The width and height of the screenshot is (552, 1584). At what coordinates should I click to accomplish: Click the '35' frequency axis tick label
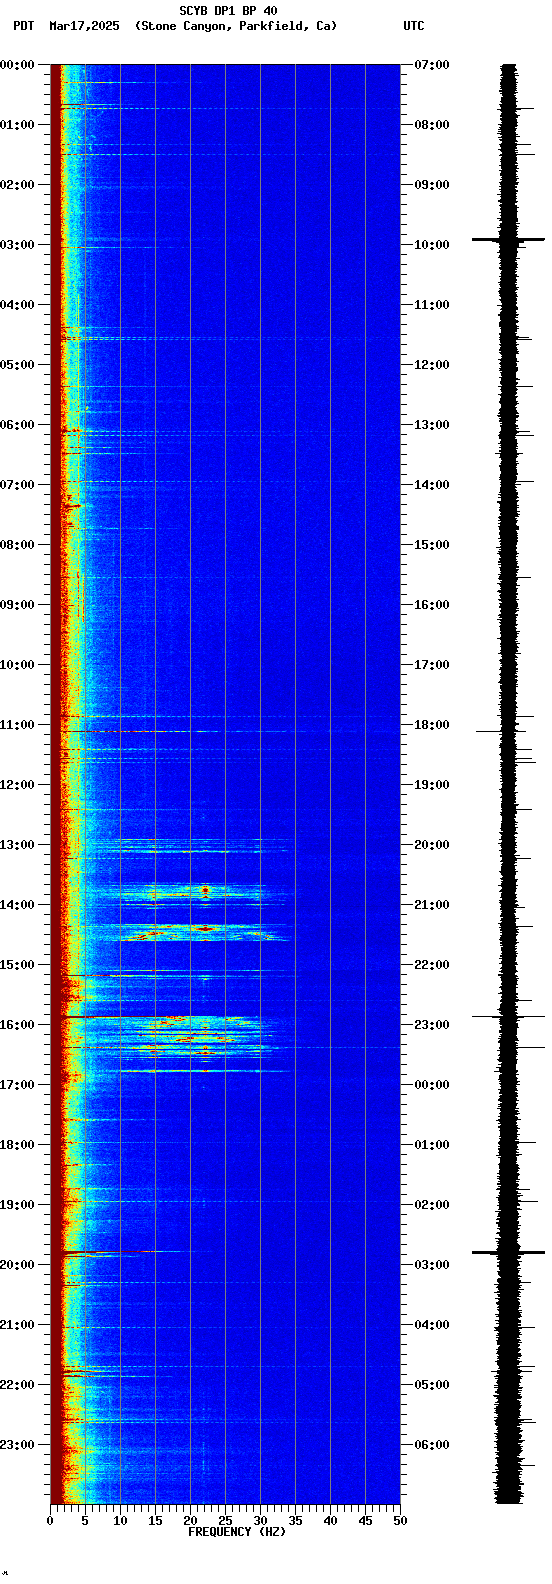click(295, 1521)
